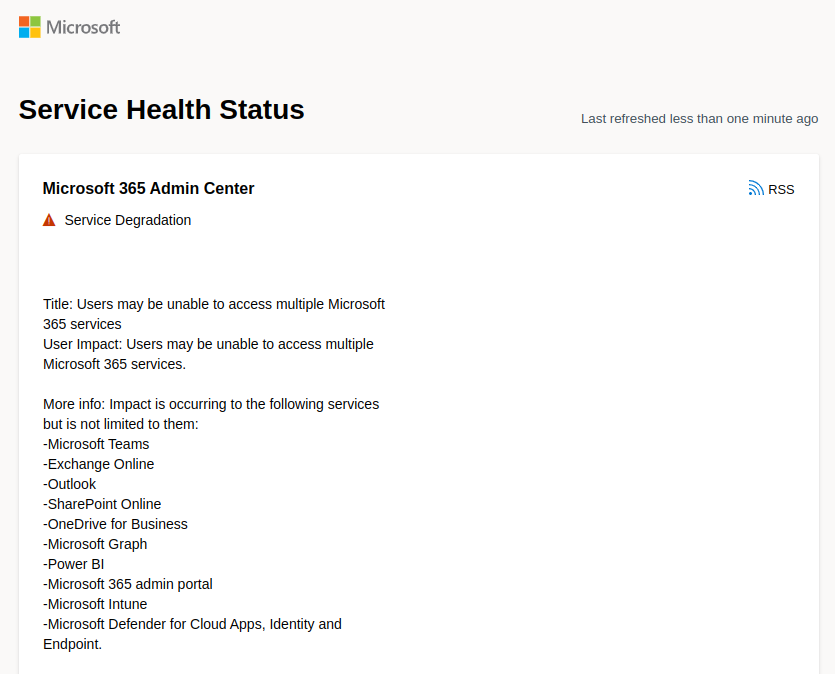
Task: Click the -Power BI list entry
Action: 73,564
